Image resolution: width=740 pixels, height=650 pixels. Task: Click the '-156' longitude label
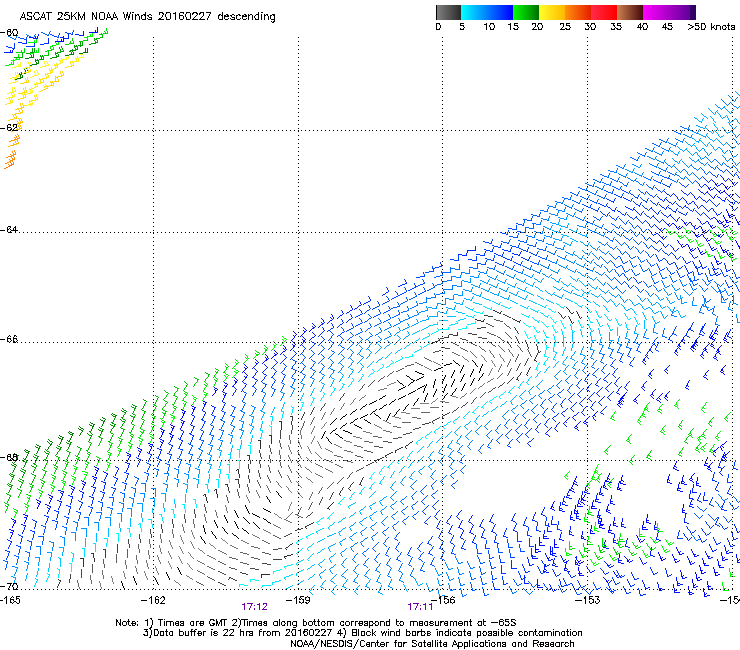[443, 600]
